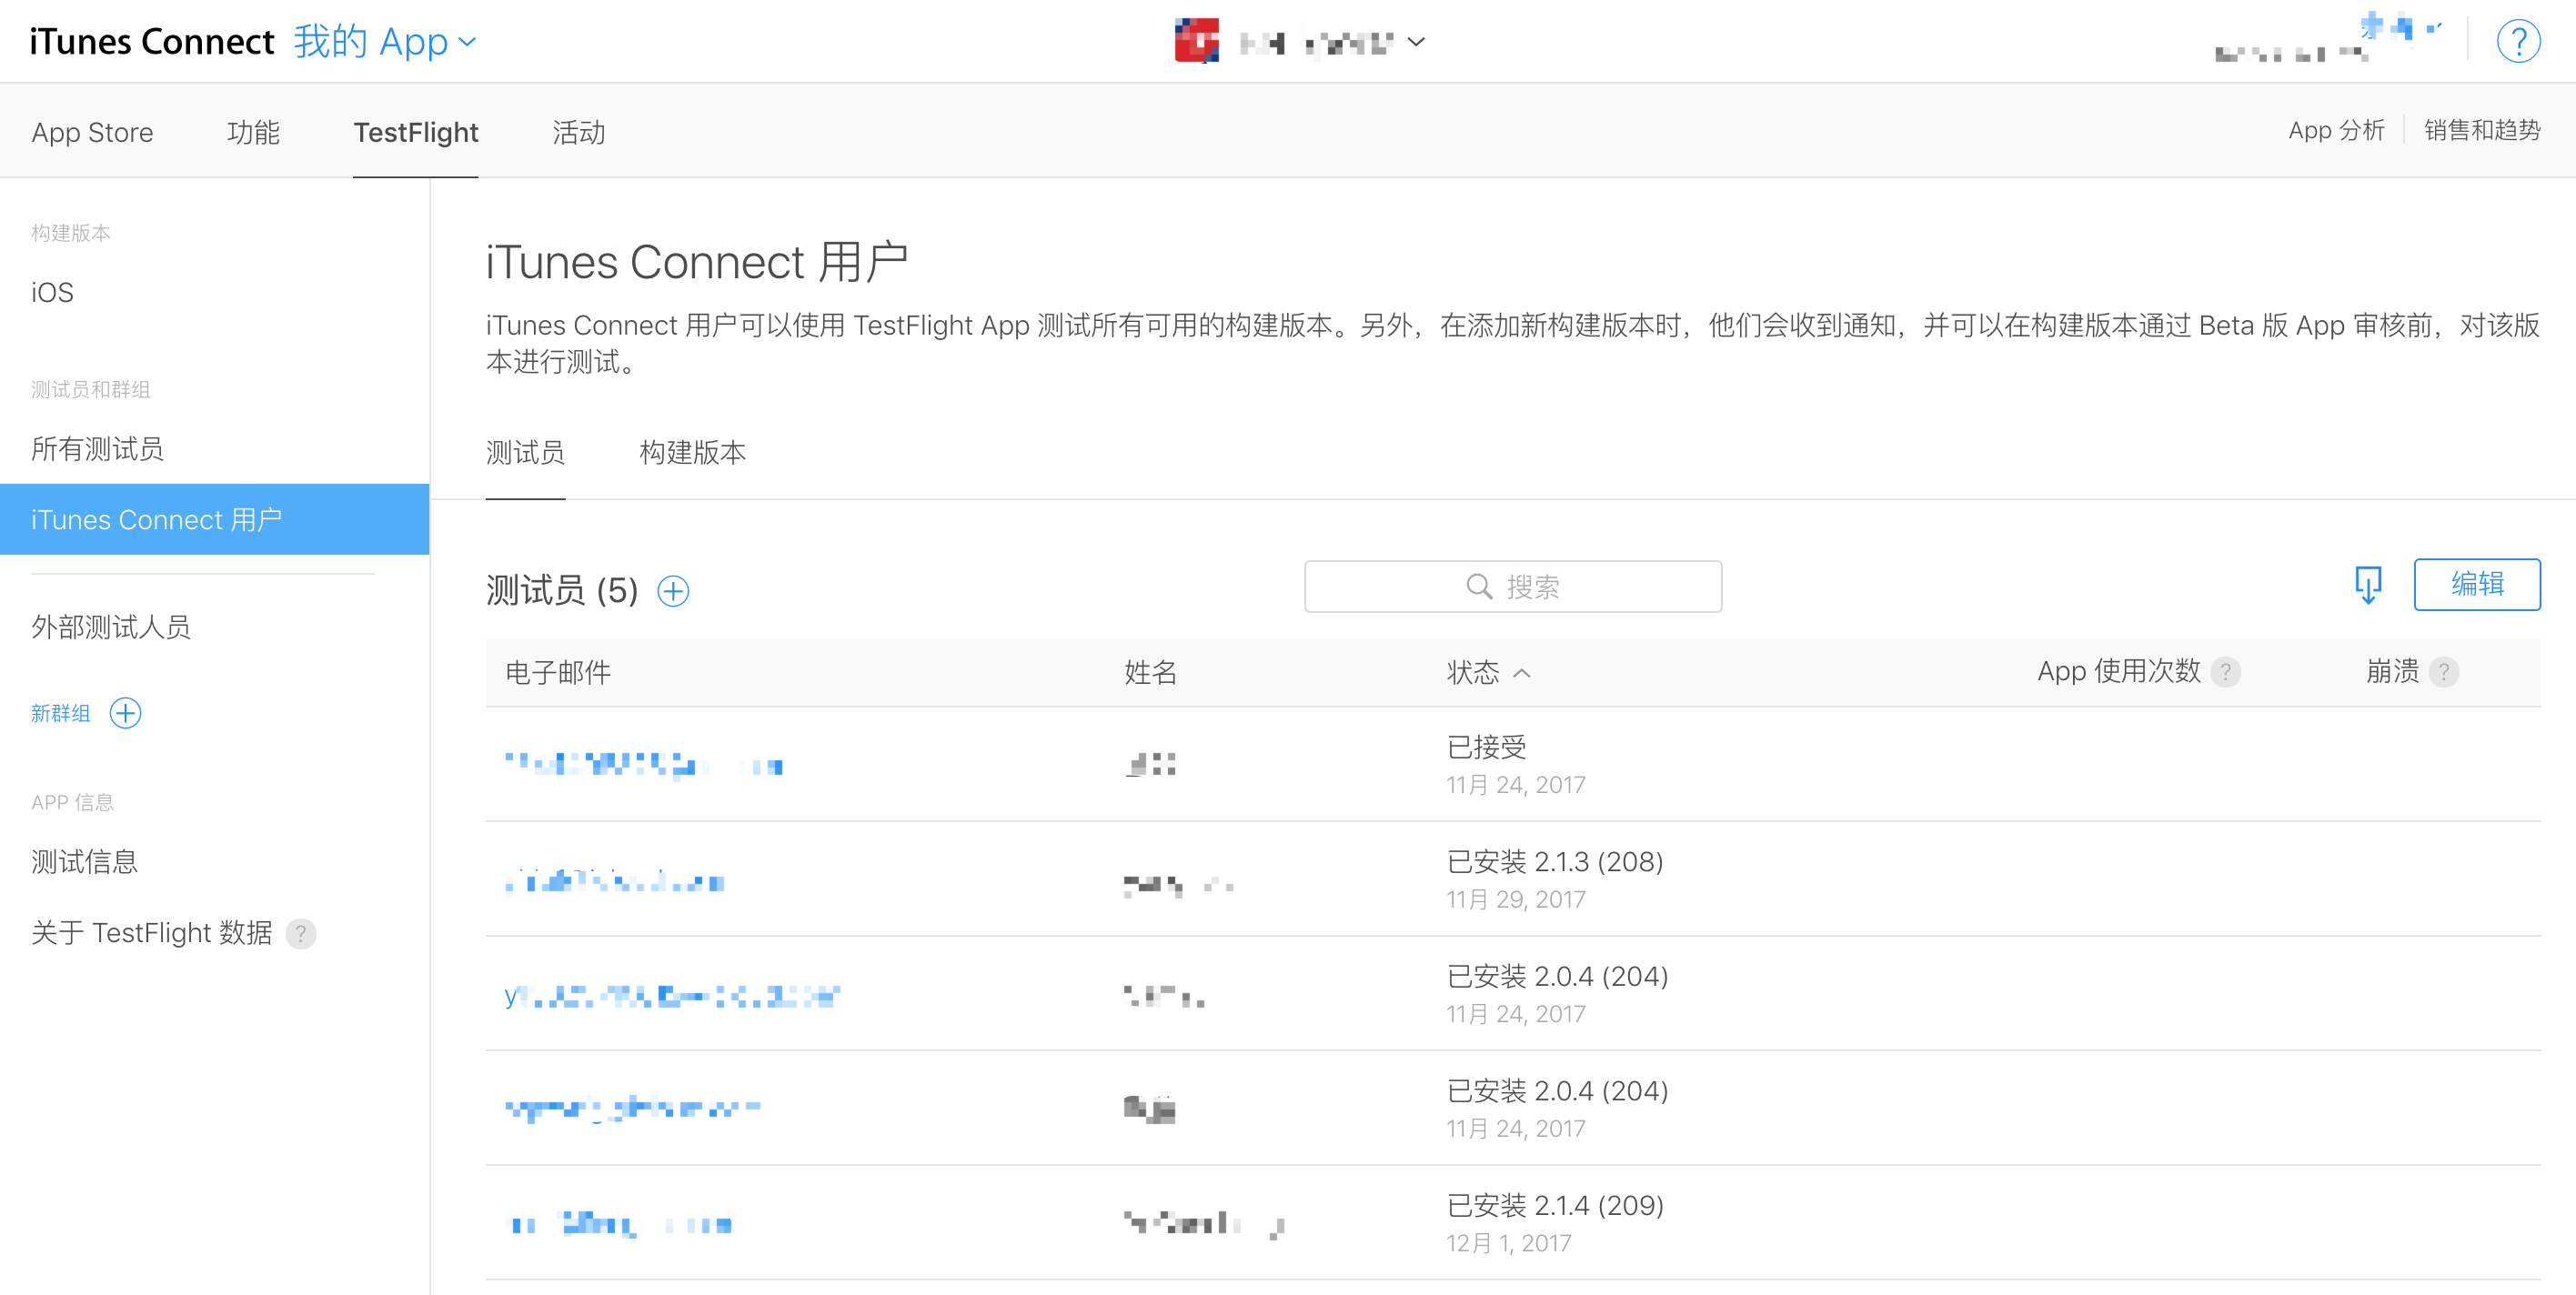Click the 编辑 button
2576x1295 pixels.
(2476, 584)
